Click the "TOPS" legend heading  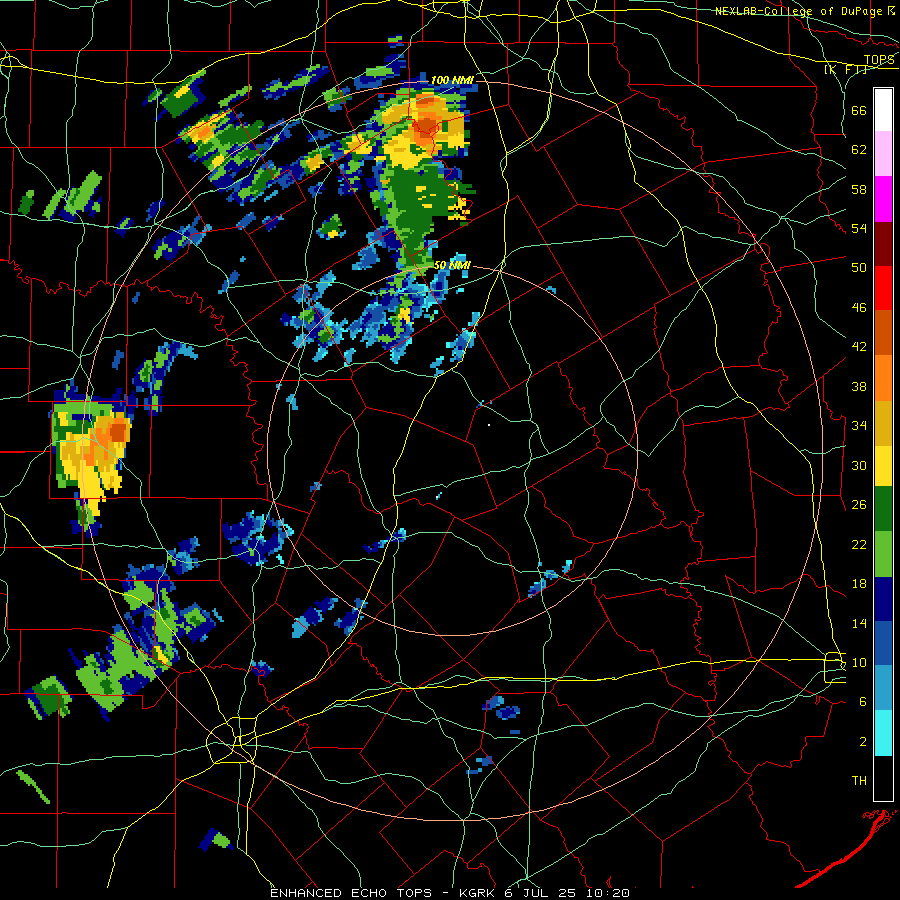tap(879, 59)
